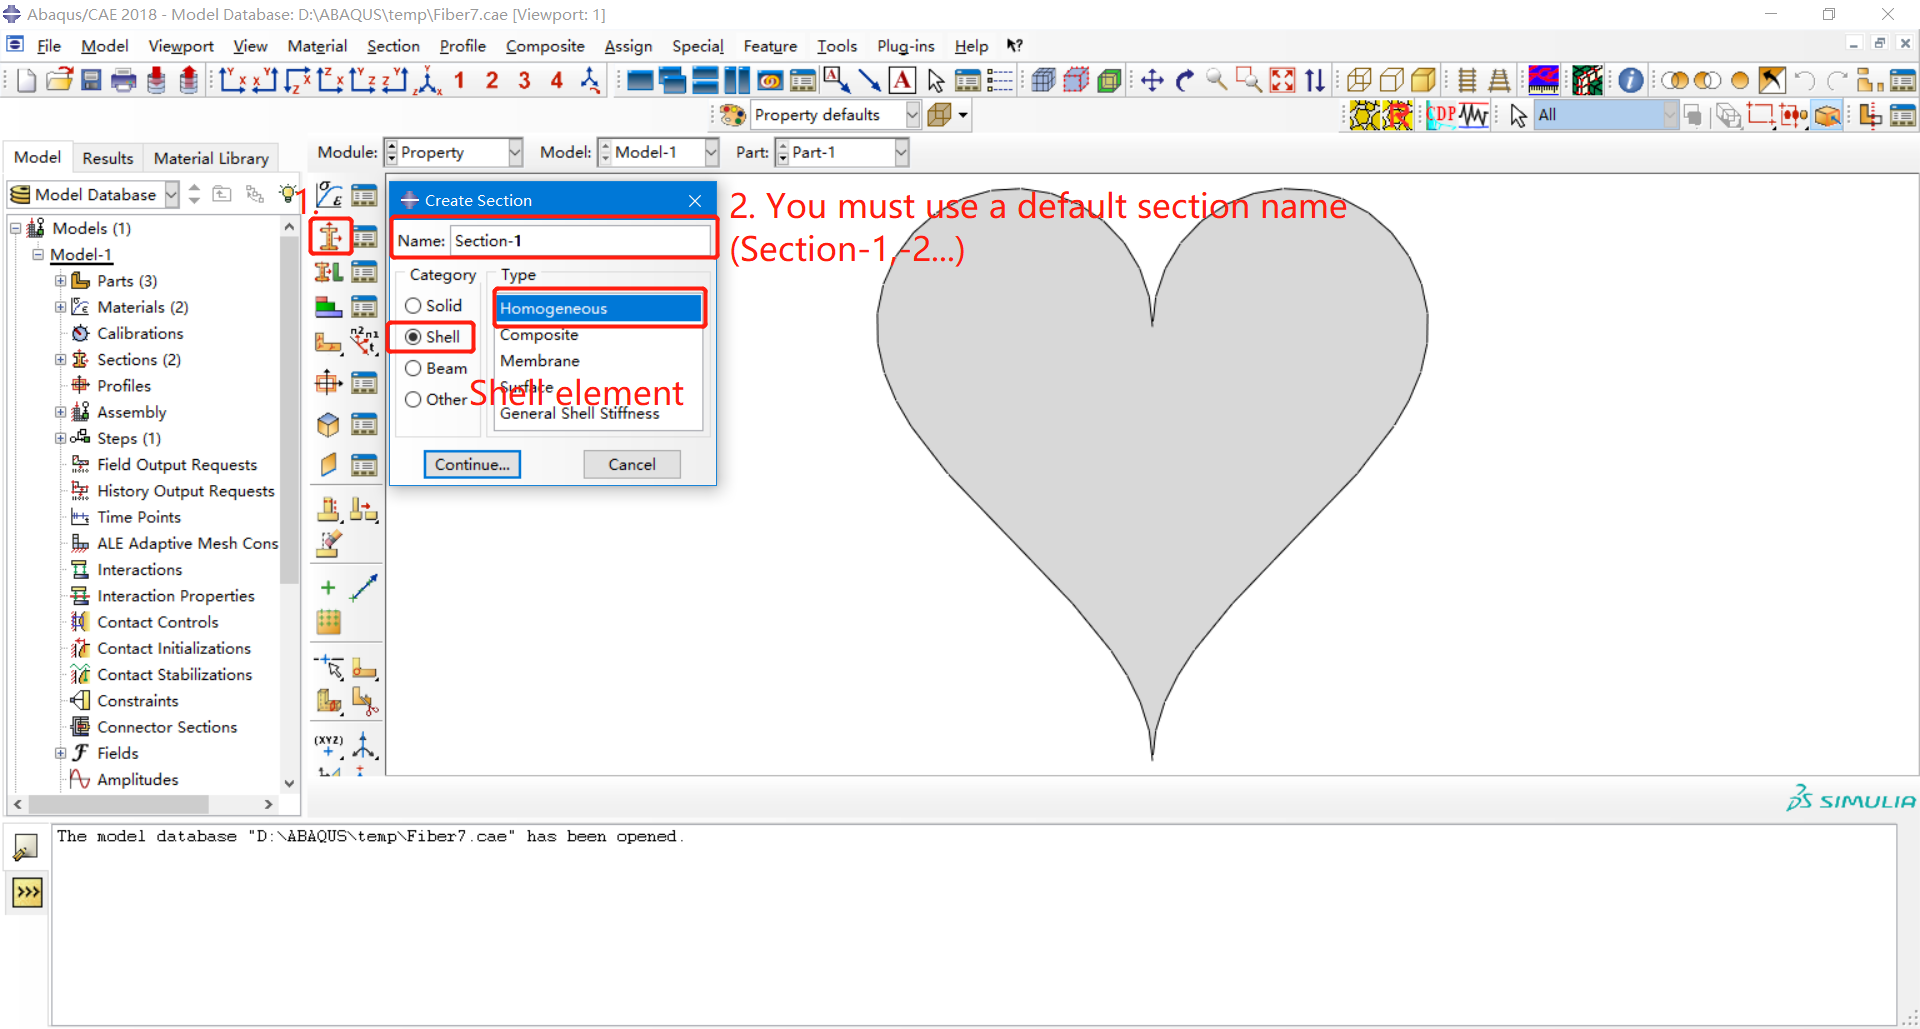The image size is (1920, 1029).
Task: Choose the Beam category radio button
Action: (x=414, y=368)
